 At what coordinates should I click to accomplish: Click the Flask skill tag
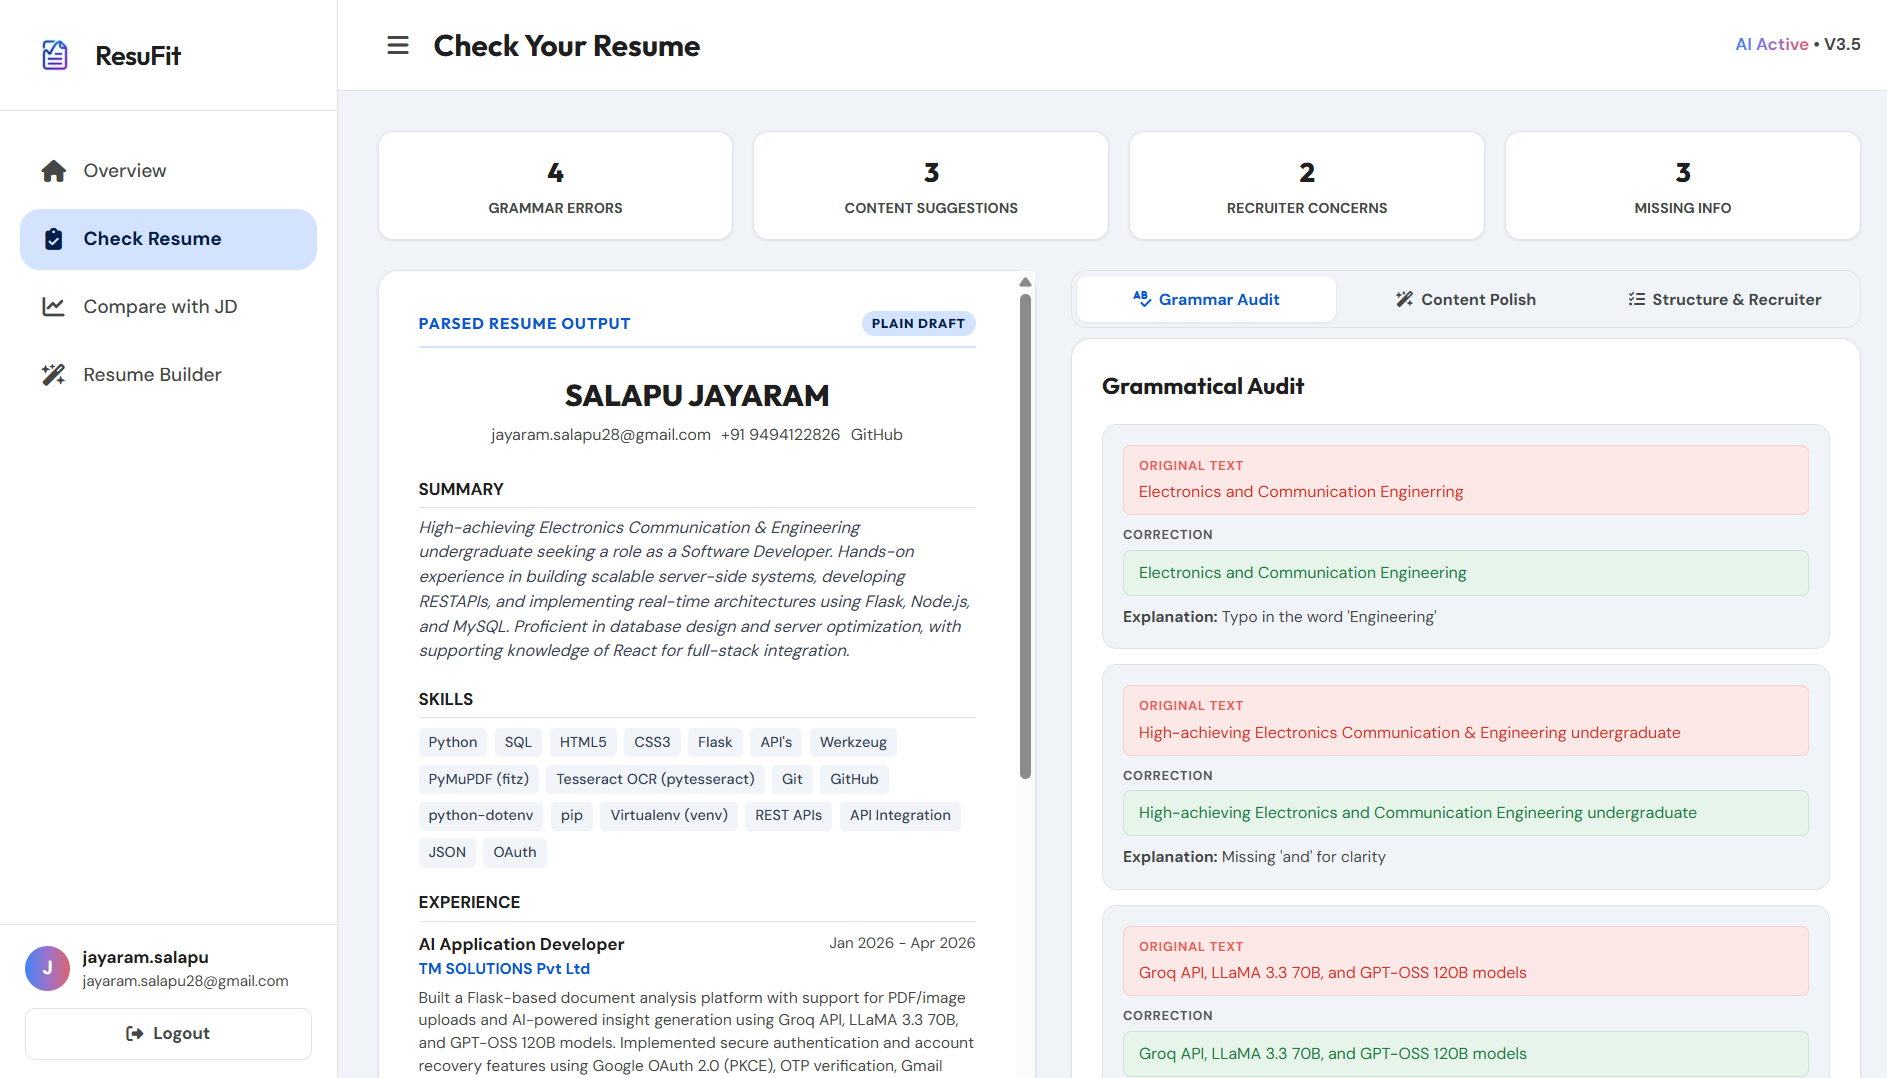[715, 742]
